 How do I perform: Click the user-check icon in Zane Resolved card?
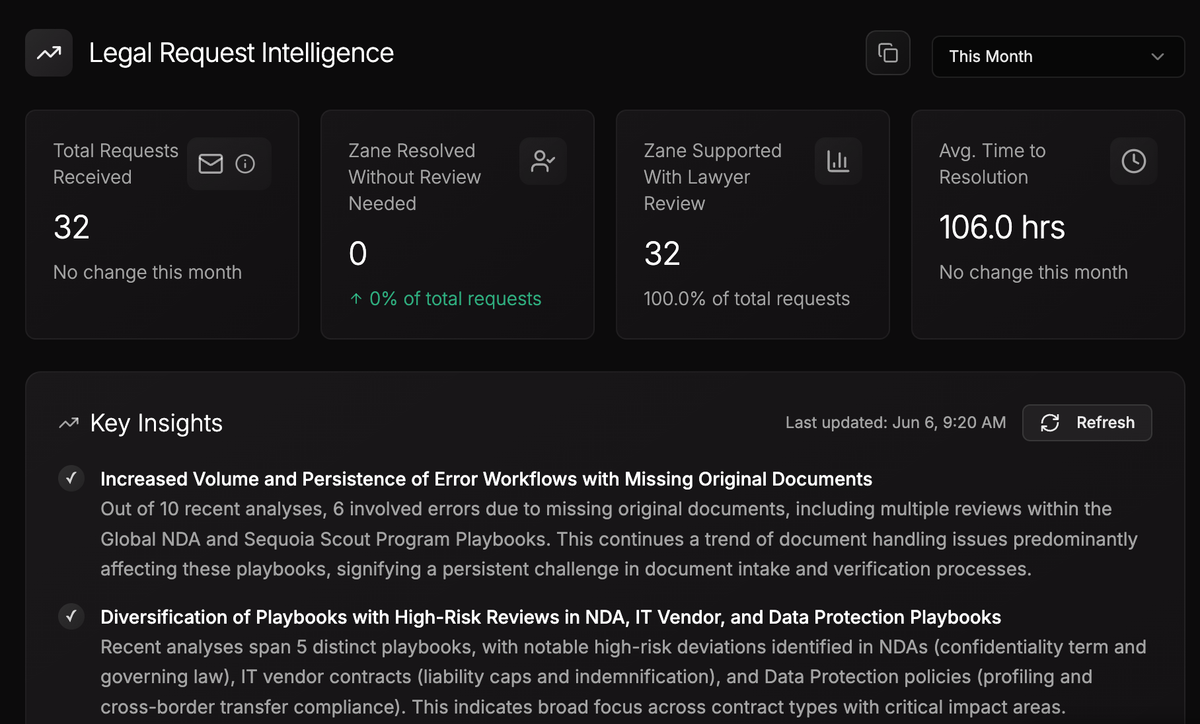tap(543, 161)
